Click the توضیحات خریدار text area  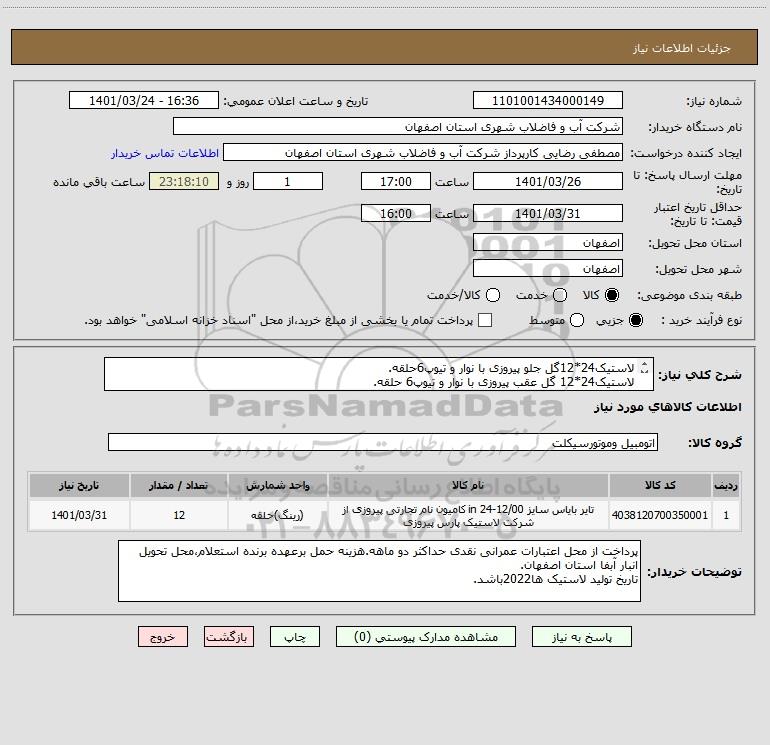click(379, 571)
